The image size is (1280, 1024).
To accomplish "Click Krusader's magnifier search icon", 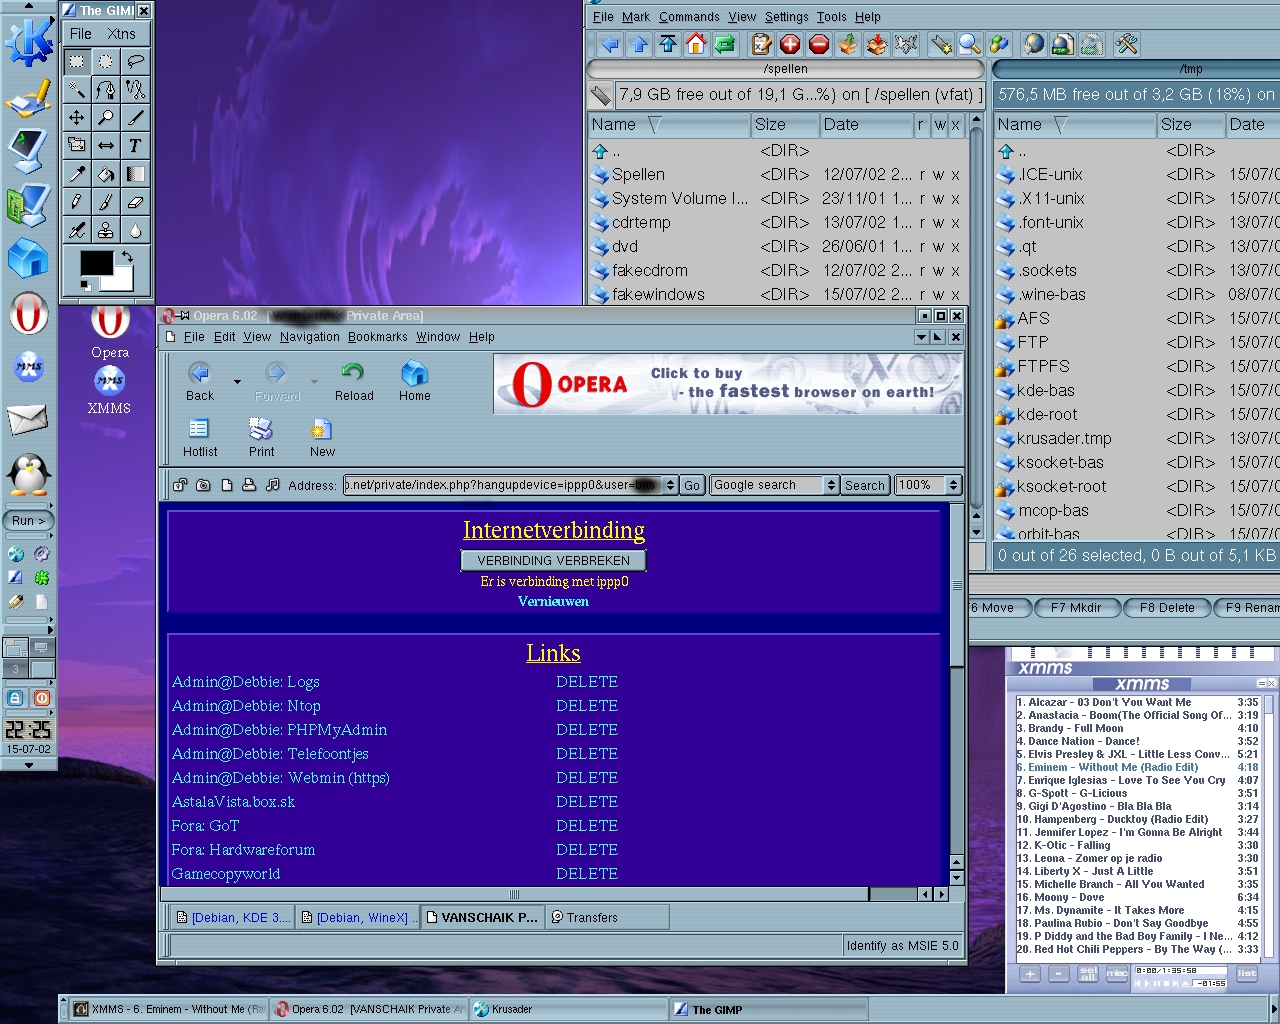I will (969, 44).
